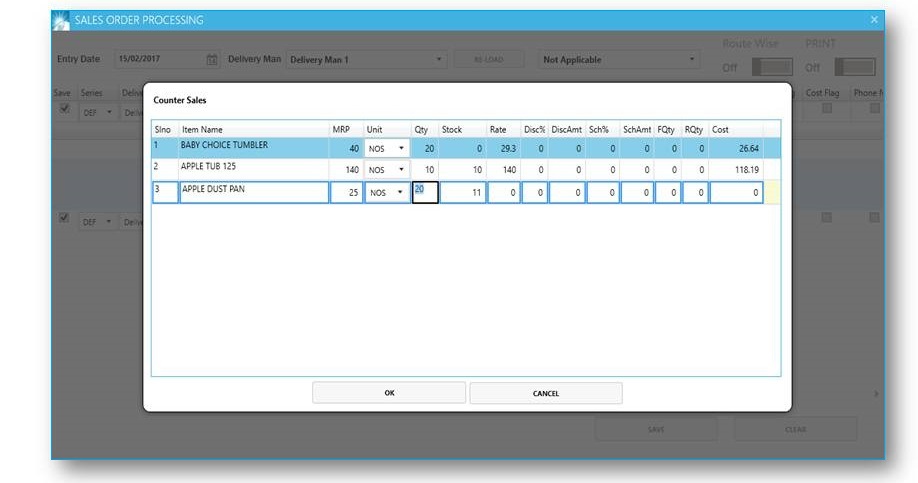Open the first row DEF series dropdown
Image resolution: width=918 pixels, height=483 pixels.
tap(109, 112)
